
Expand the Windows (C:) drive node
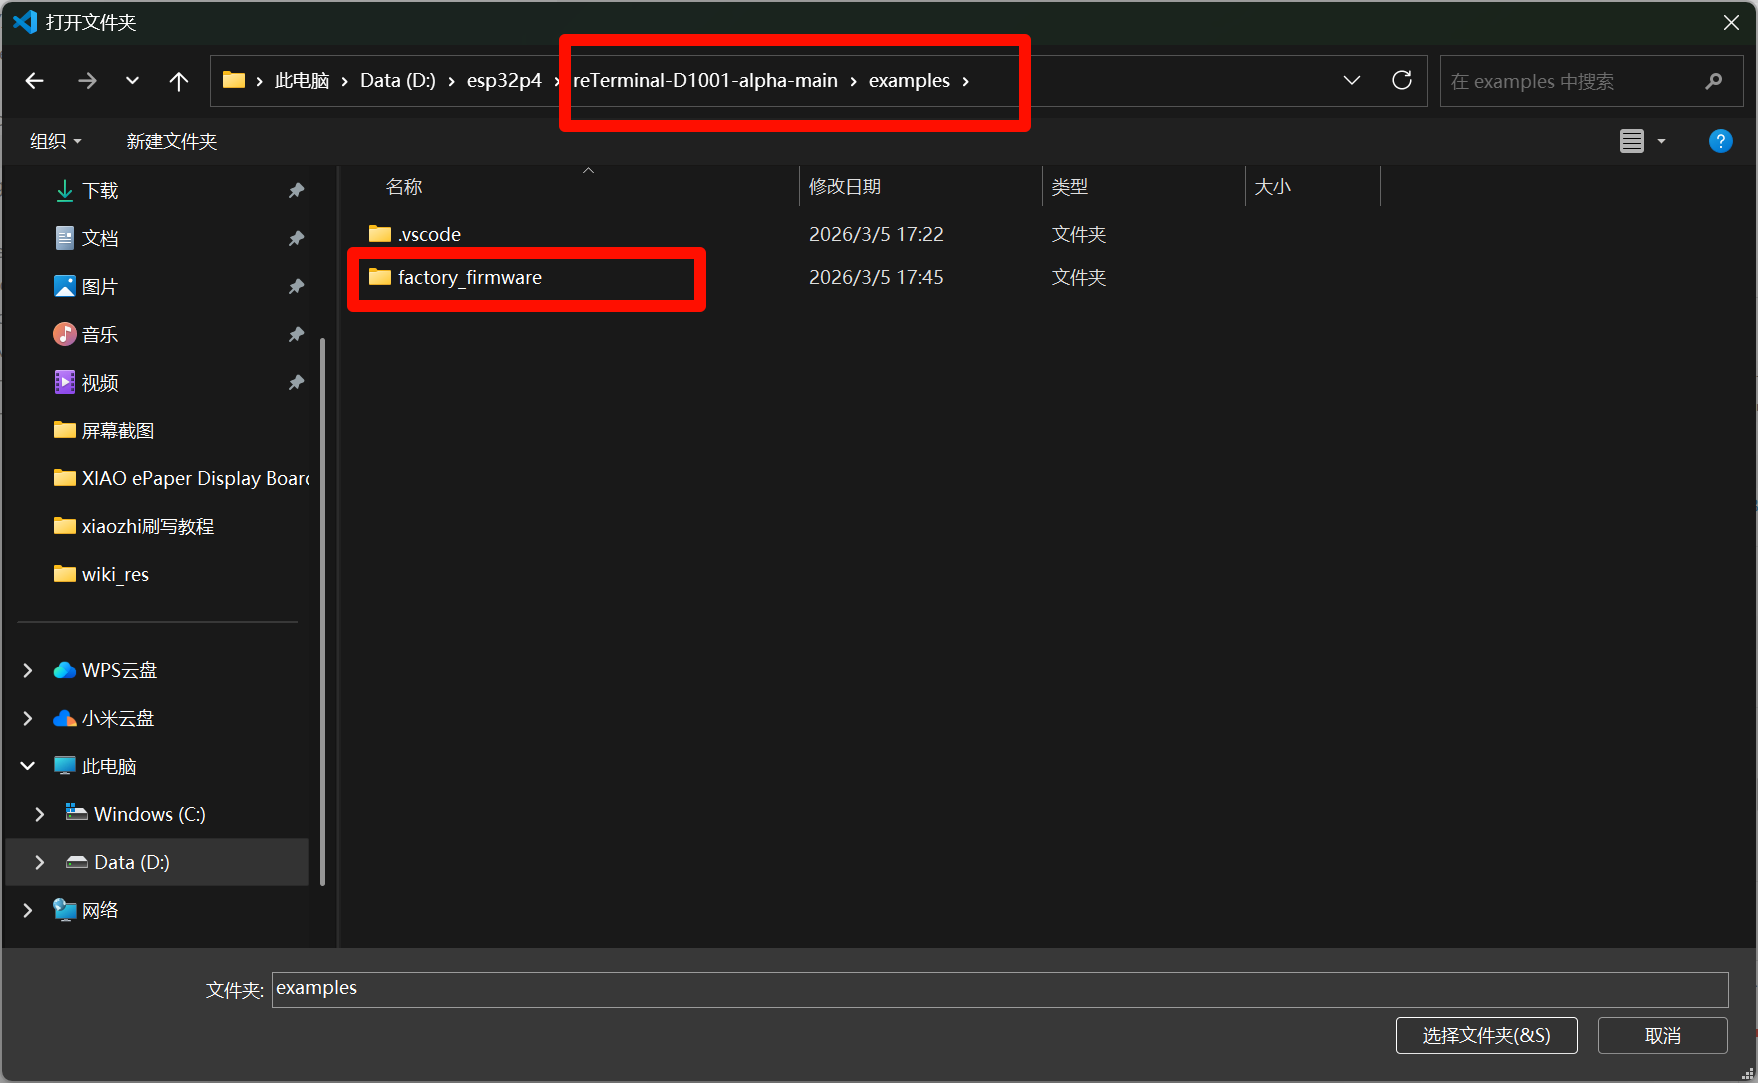pos(40,814)
